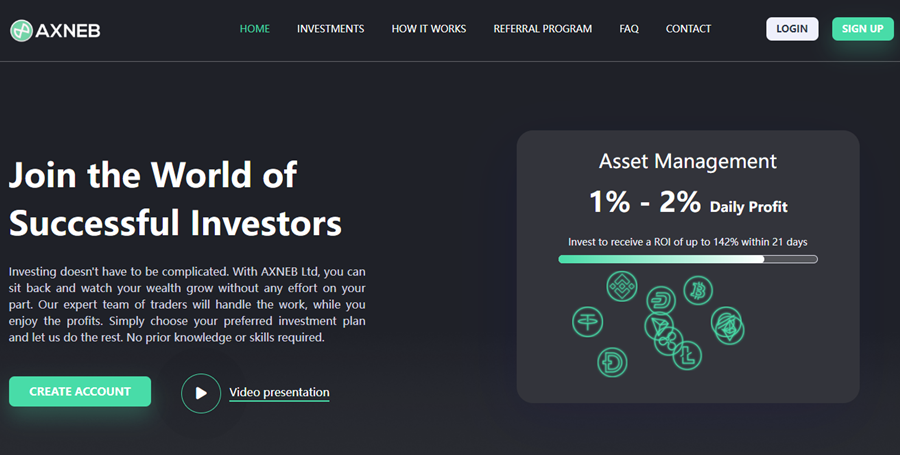Click the Ripple XRP coin icon
Image resolution: width=900 pixels, height=455 pixels.
point(668,342)
